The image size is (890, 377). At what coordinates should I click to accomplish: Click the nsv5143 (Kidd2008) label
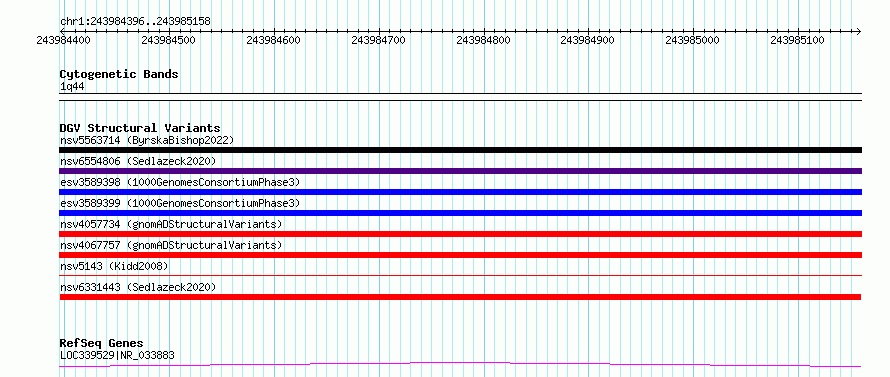(x=114, y=266)
